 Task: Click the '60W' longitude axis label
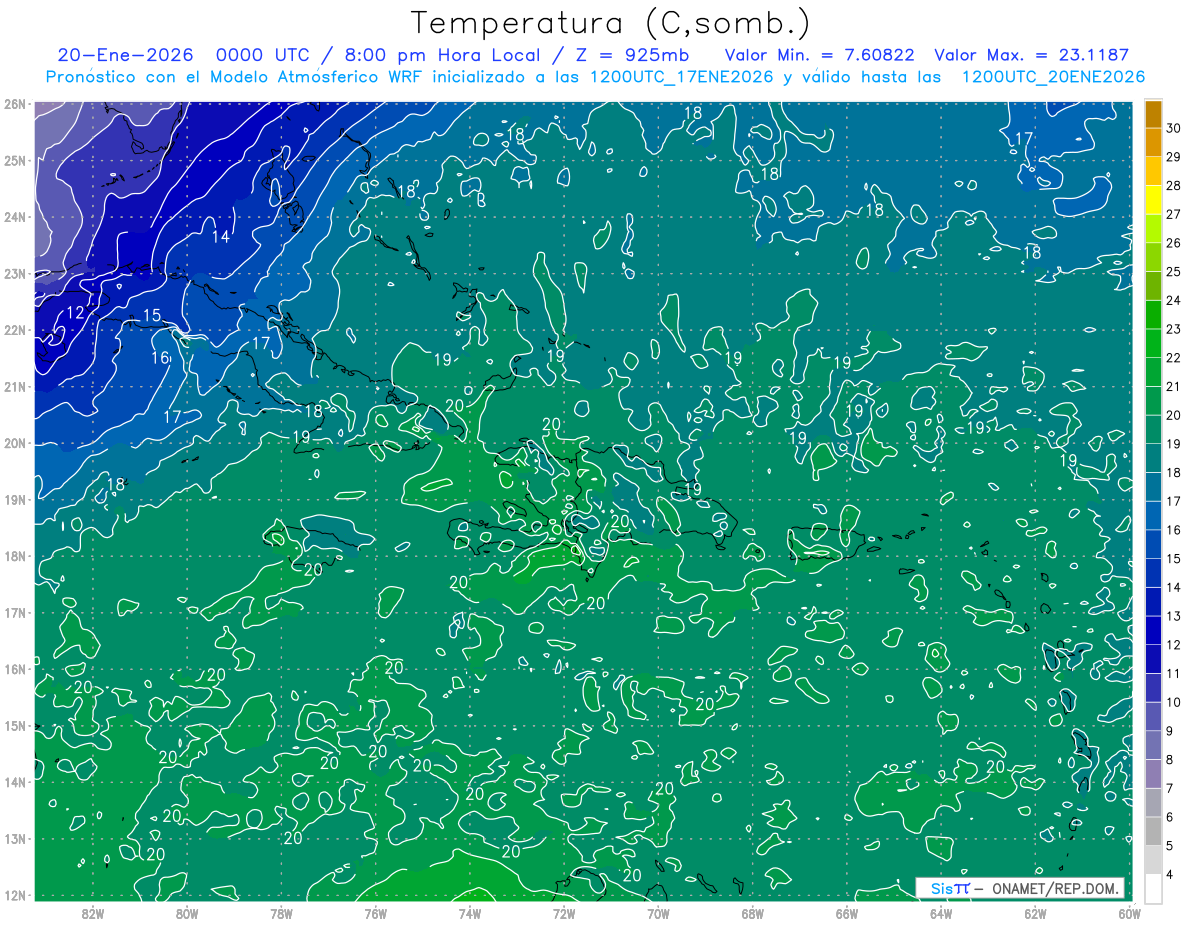pos(1130,912)
